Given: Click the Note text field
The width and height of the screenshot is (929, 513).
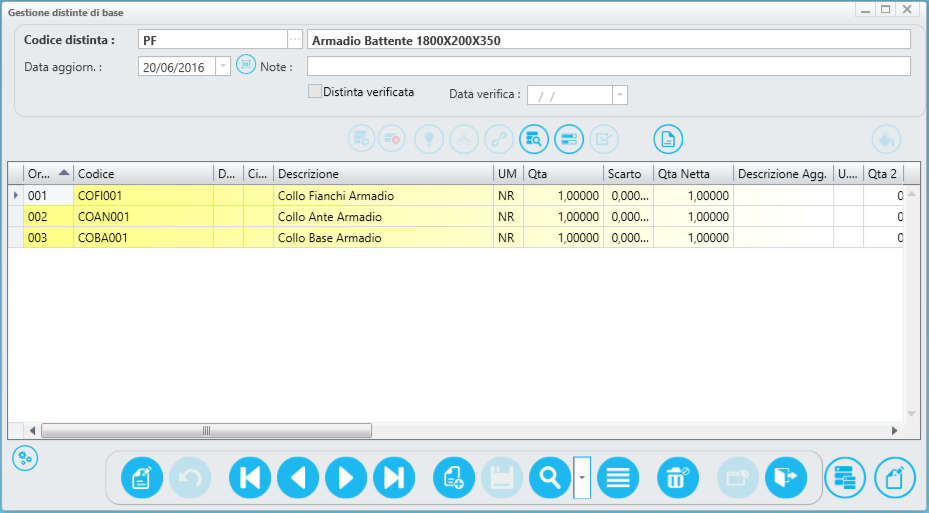Looking at the screenshot, I should (x=608, y=67).
